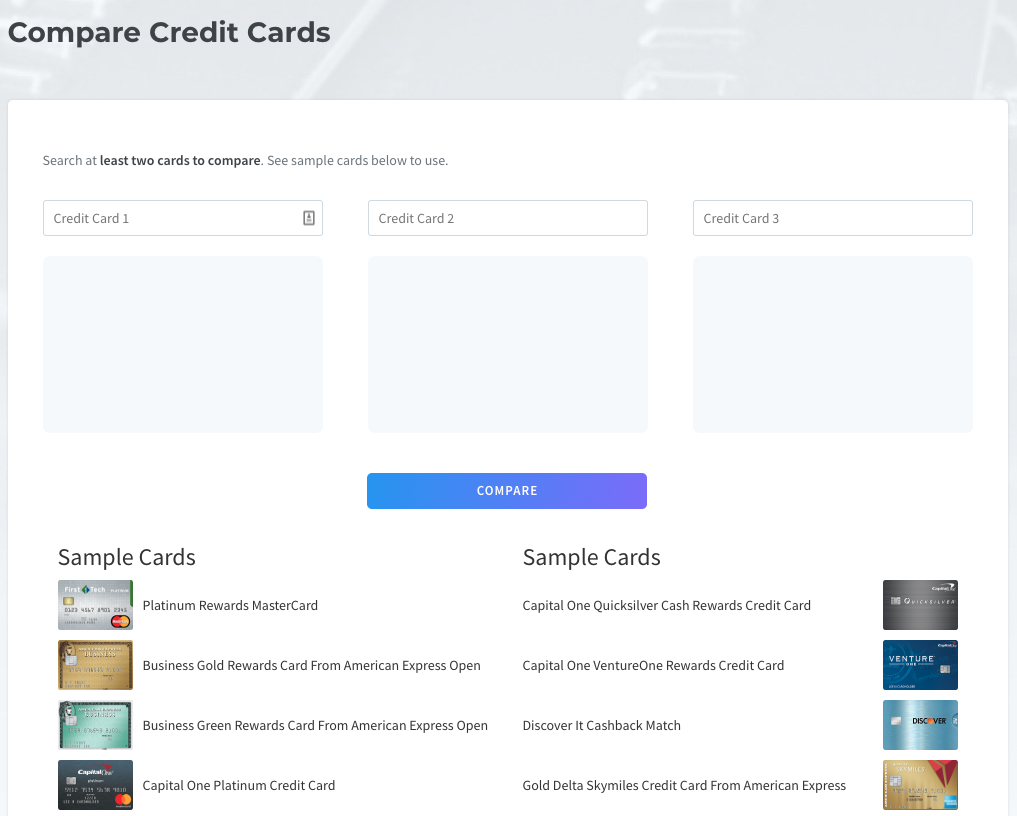This screenshot has height=816, width=1017.
Task: Choose Business Gold Rewards Card From American Express Open
Action: (x=311, y=666)
